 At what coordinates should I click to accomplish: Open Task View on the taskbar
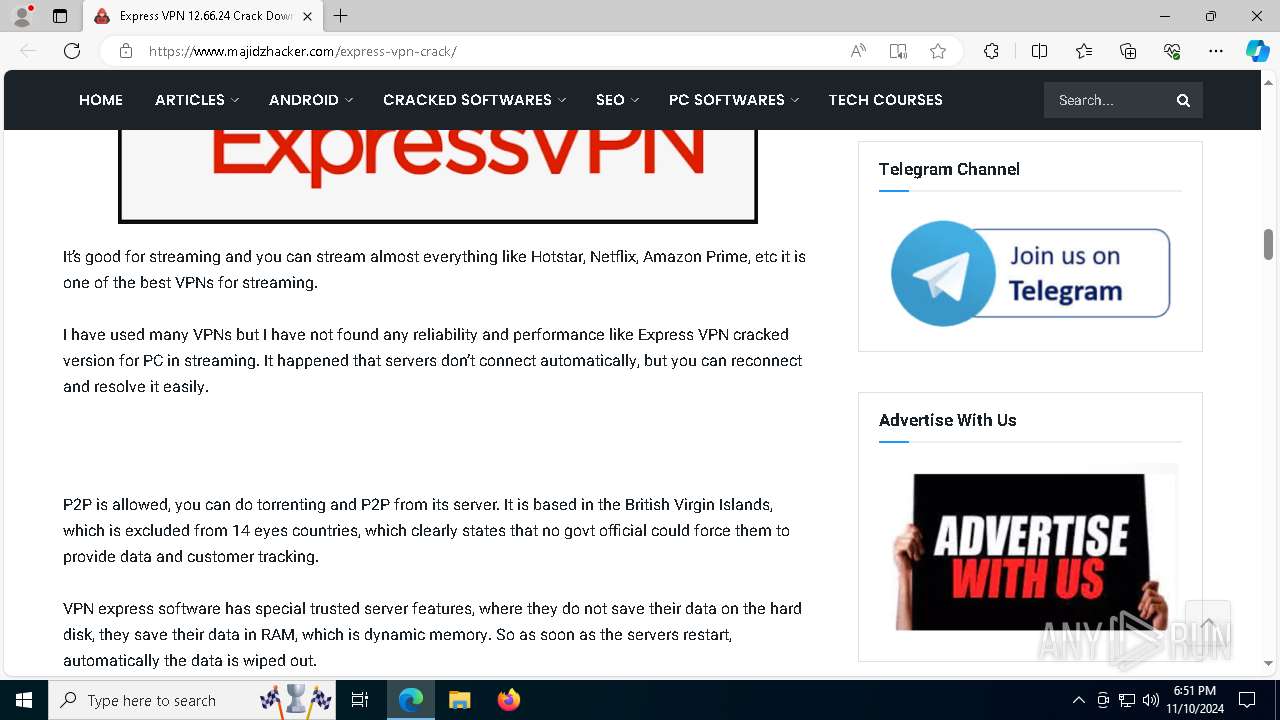[360, 700]
